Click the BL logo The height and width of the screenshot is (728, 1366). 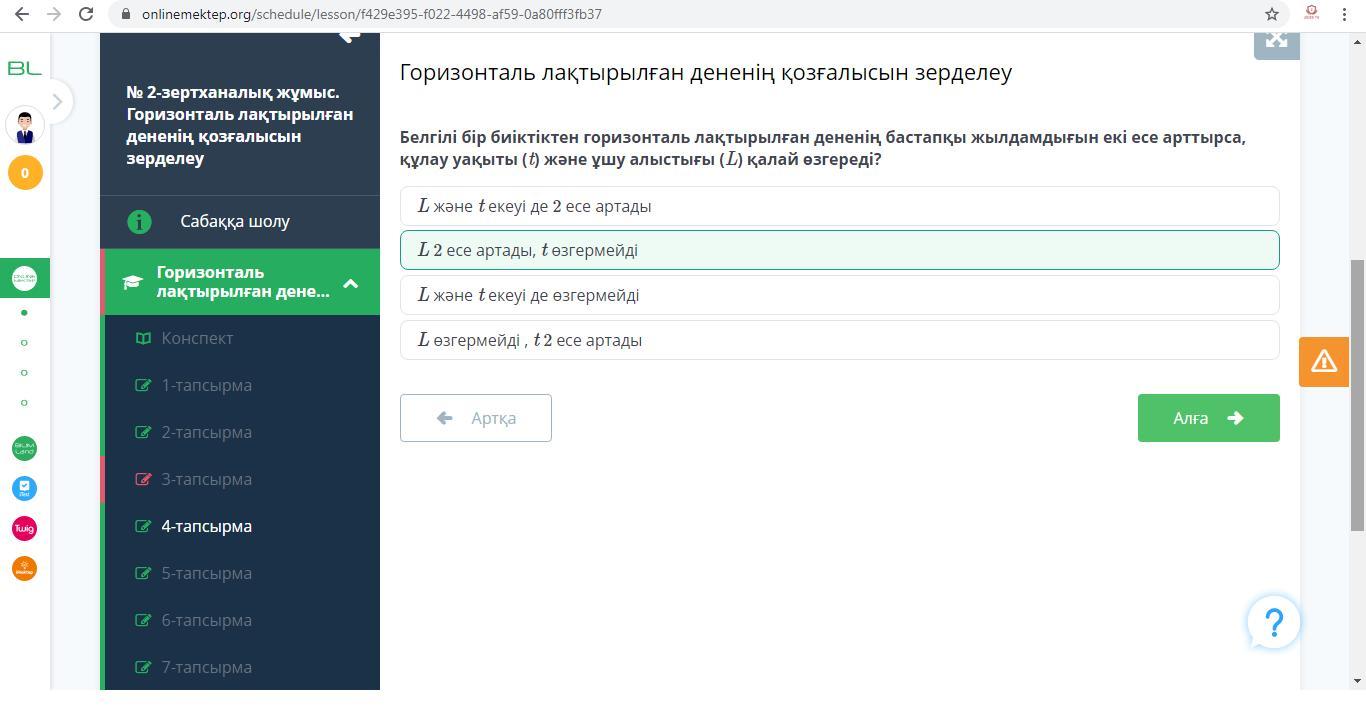pos(24,68)
